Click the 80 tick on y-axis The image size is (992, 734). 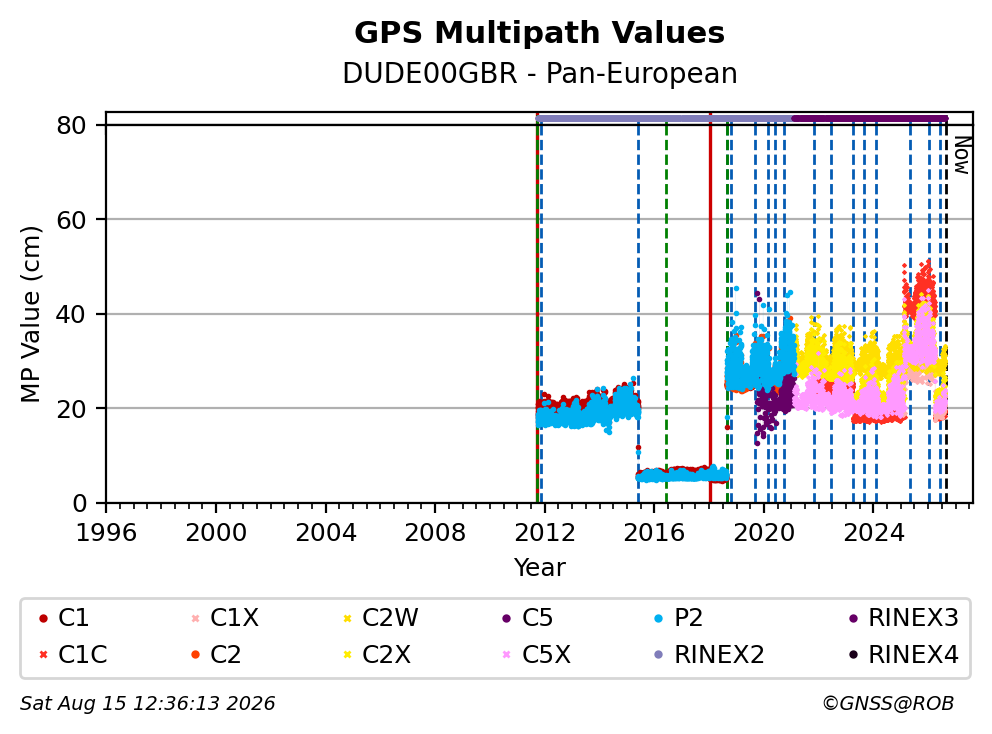pos(71,125)
